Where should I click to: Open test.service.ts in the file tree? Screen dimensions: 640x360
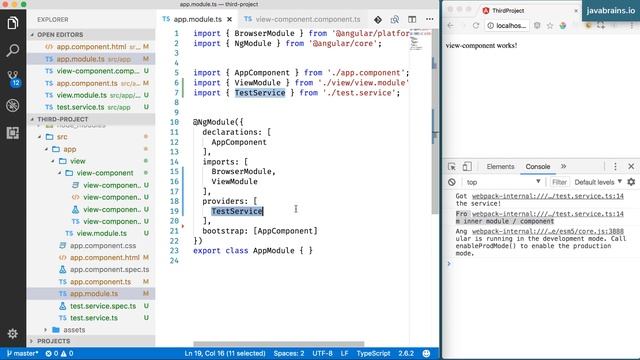91,318
